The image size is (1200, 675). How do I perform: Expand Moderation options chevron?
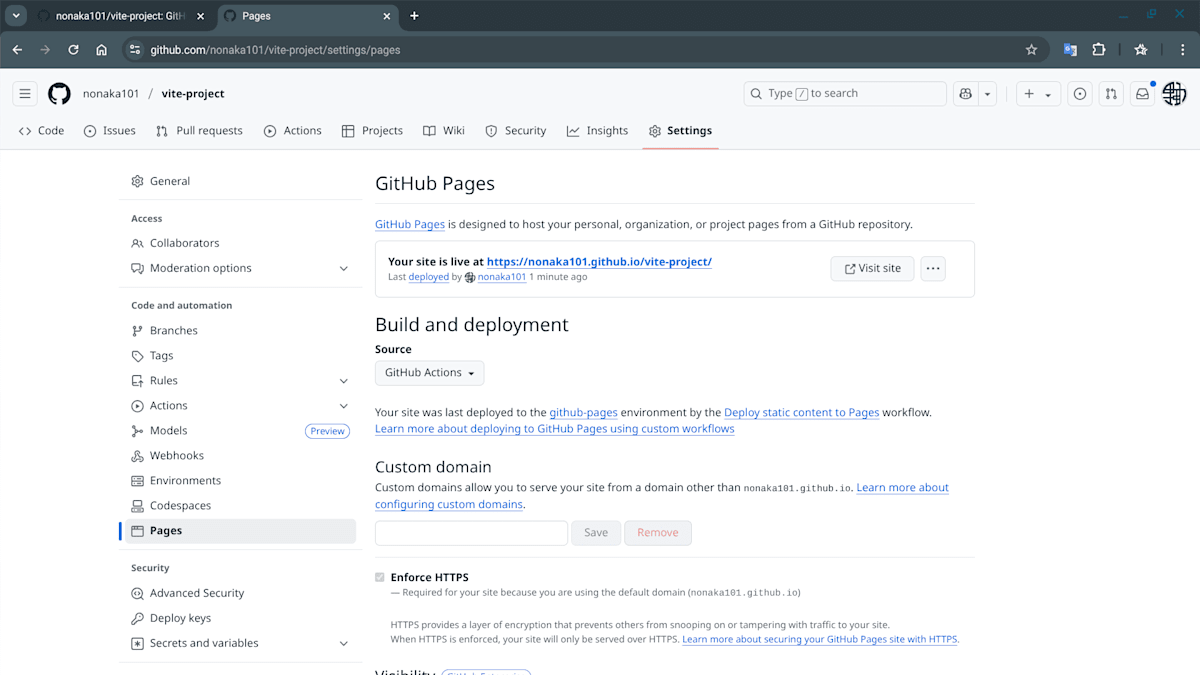343,268
